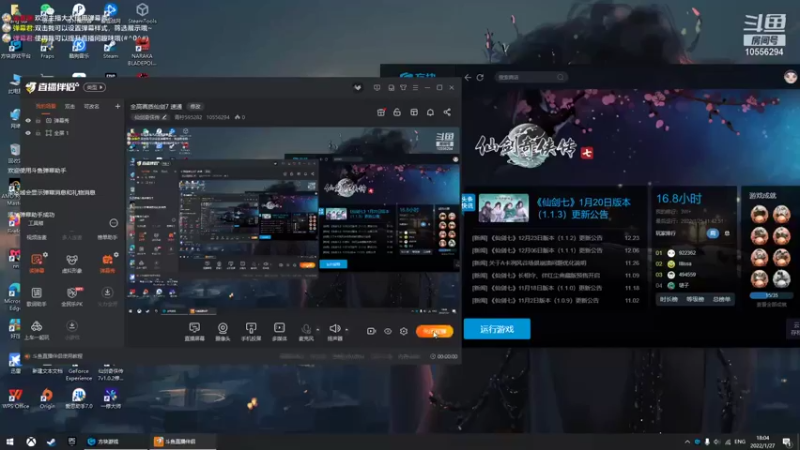Add a new scene with the plus icon
This screenshot has height=450, width=800.
pyautogui.click(x=117, y=106)
